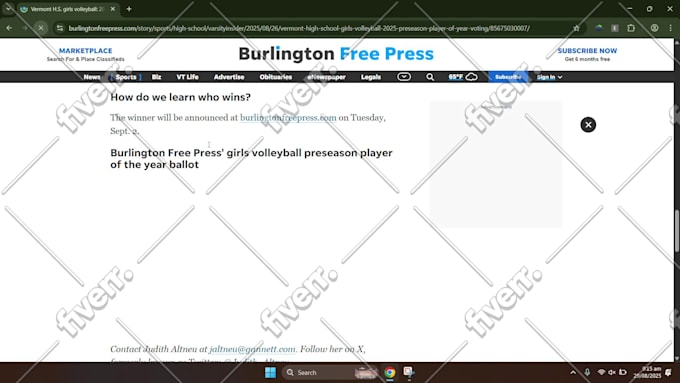
Task: Open the tab search dropdown arrow
Action: point(8,9)
